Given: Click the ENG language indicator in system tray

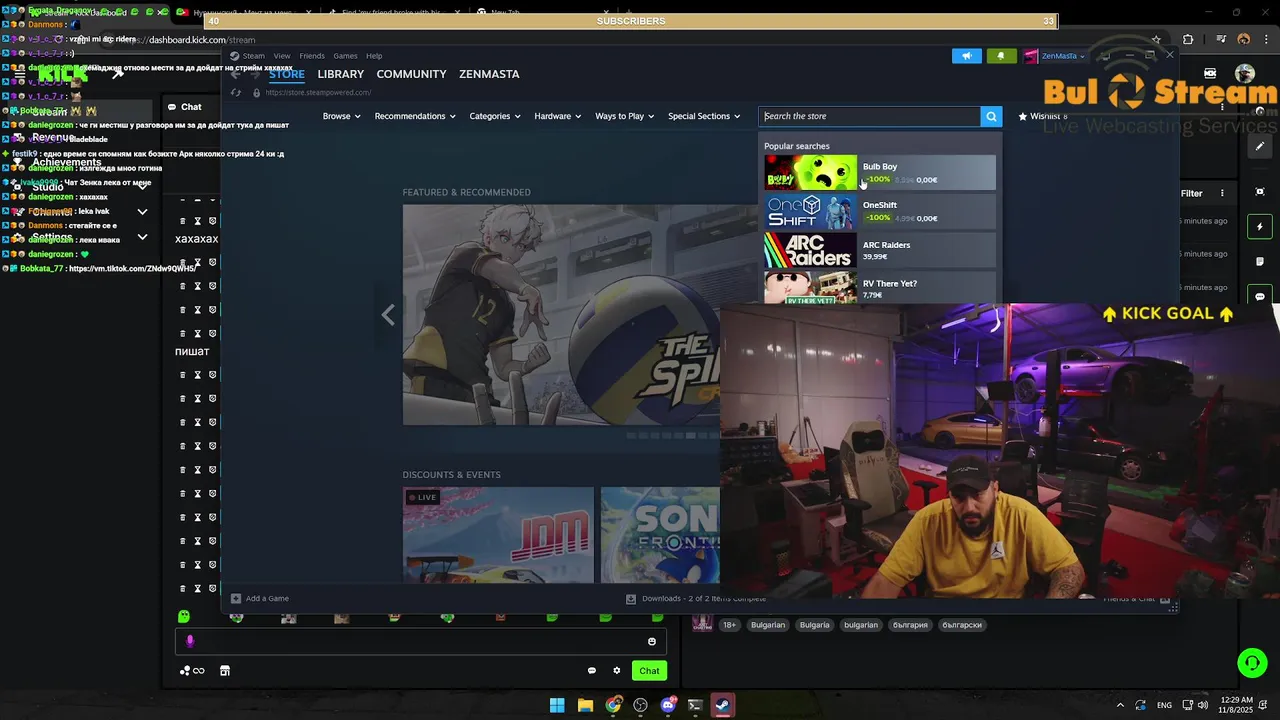Looking at the screenshot, I should tap(1164, 705).
